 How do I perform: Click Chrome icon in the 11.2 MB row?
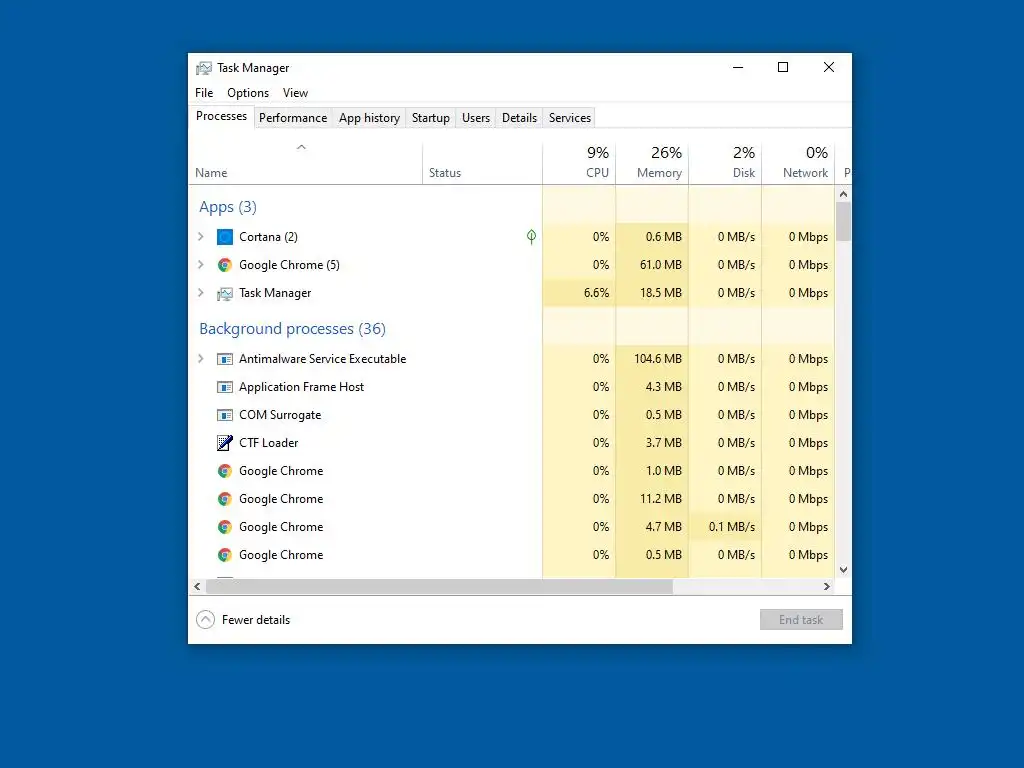click(225, 499)
